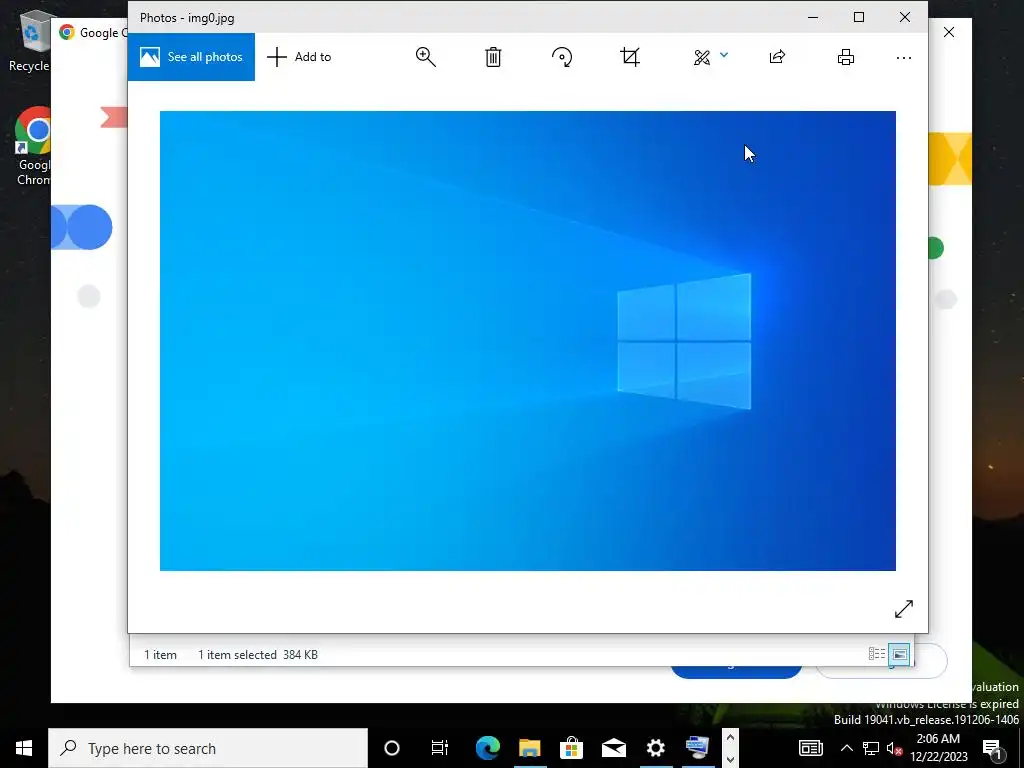Share the photo using share icon

click(777, 57)
